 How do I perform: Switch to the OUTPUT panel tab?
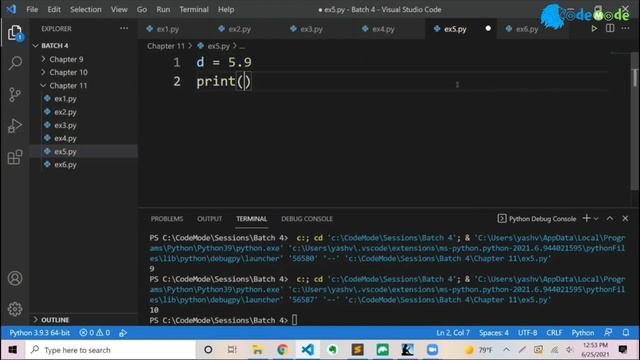pyautogui.click(x=209, y=219)
